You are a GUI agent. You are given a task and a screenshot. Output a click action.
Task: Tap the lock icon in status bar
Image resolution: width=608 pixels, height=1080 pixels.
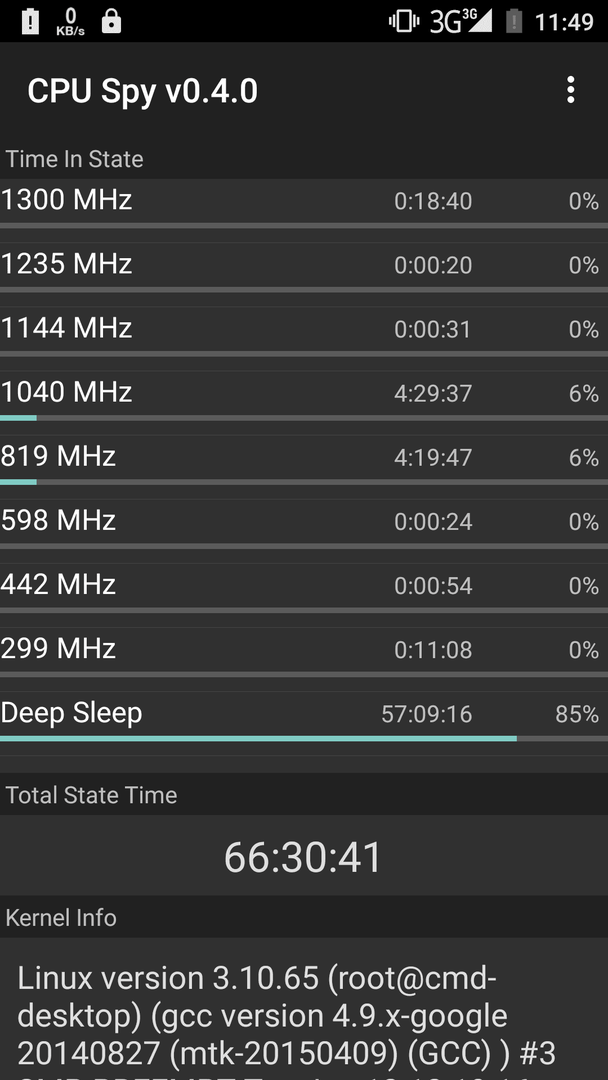(111, 21)
